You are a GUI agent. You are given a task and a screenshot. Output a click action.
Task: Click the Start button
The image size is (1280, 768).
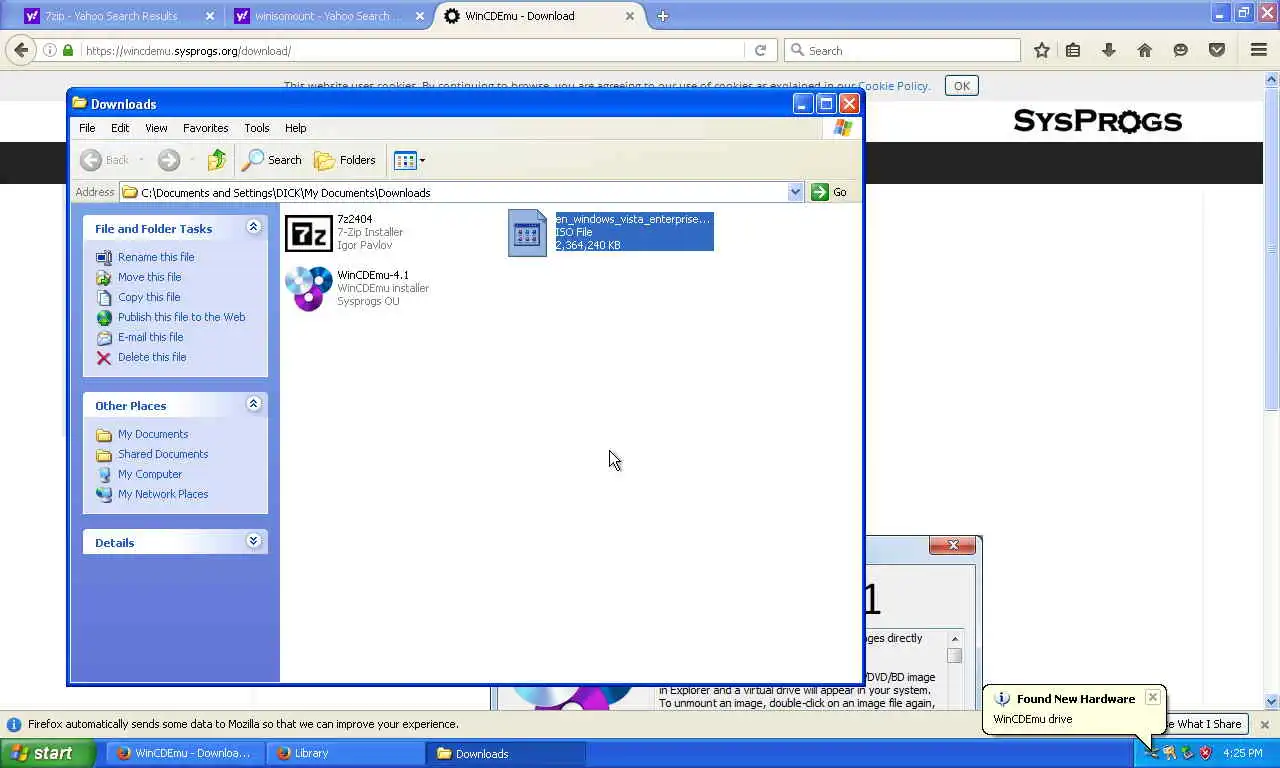click(x=47, y=753)
